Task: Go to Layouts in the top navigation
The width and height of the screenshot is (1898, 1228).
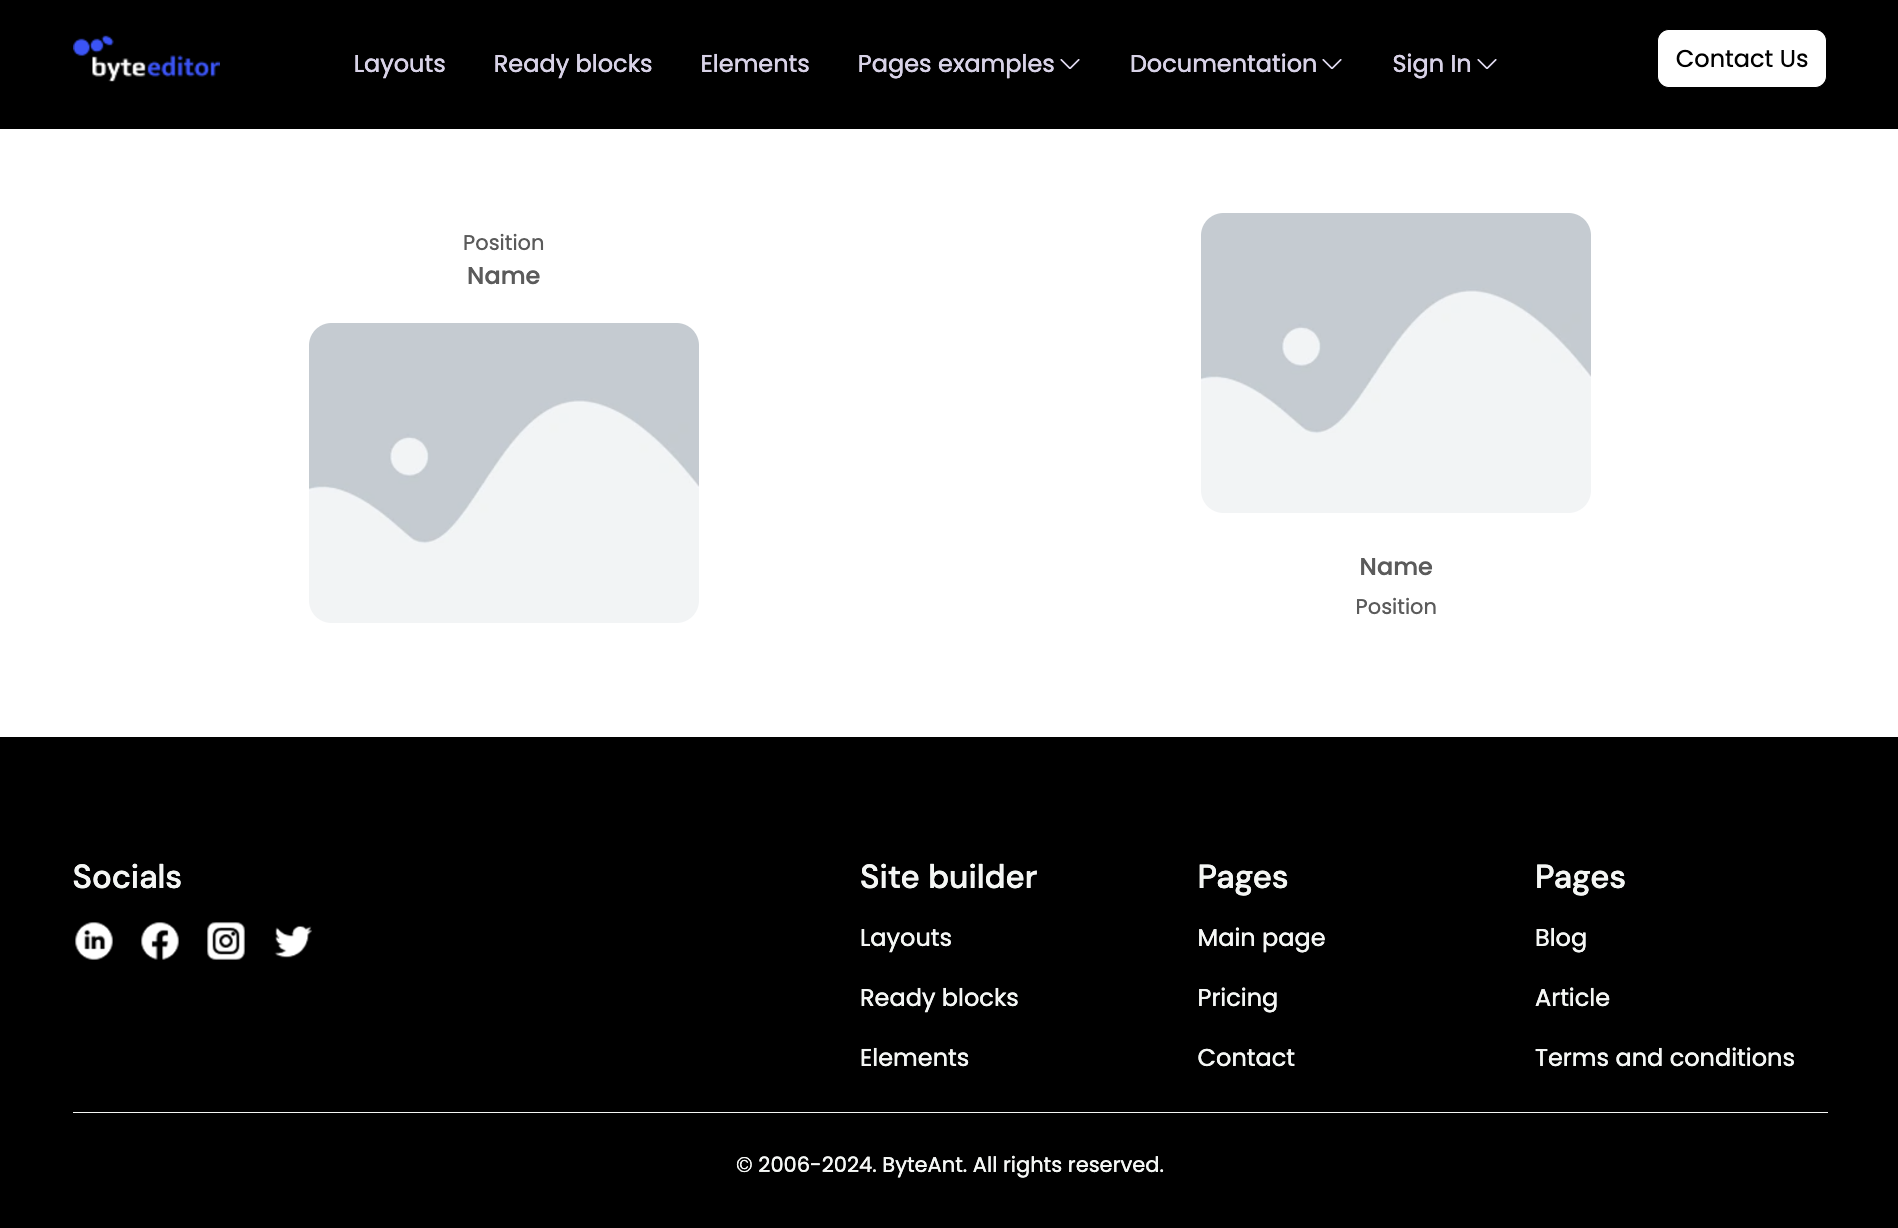Action: (399, 64)
